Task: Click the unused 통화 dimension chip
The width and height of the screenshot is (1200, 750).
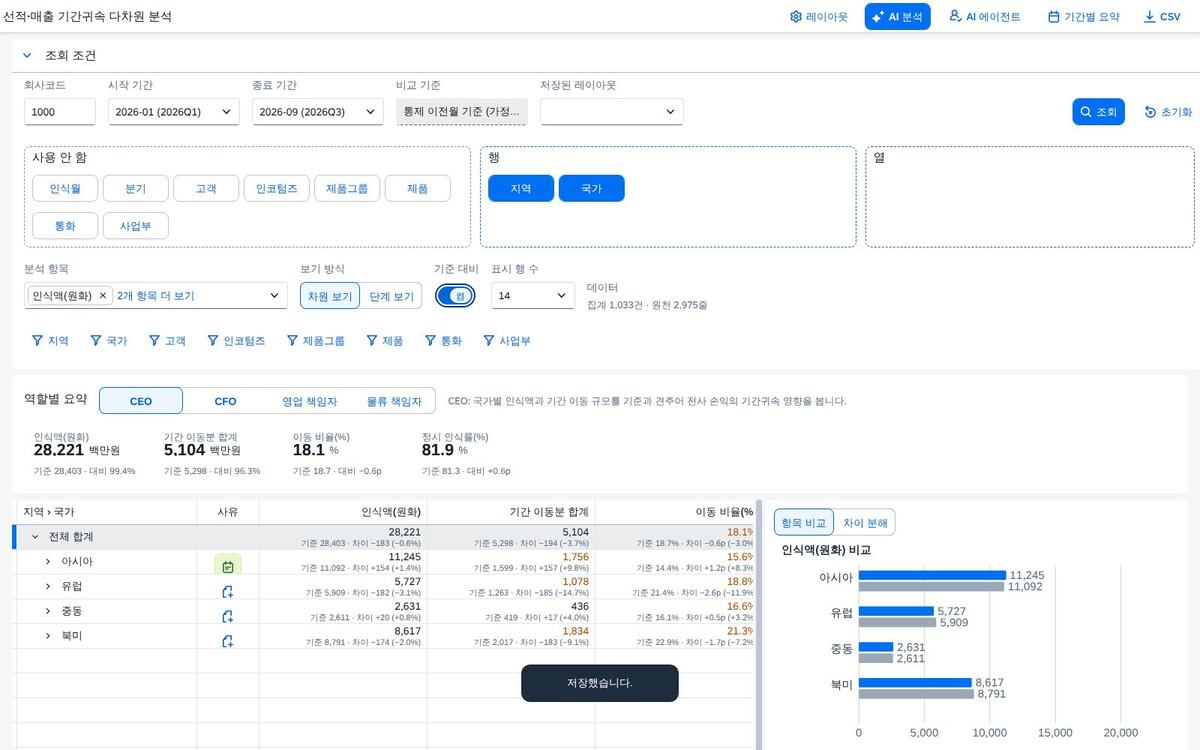Action: pos(65,226)
